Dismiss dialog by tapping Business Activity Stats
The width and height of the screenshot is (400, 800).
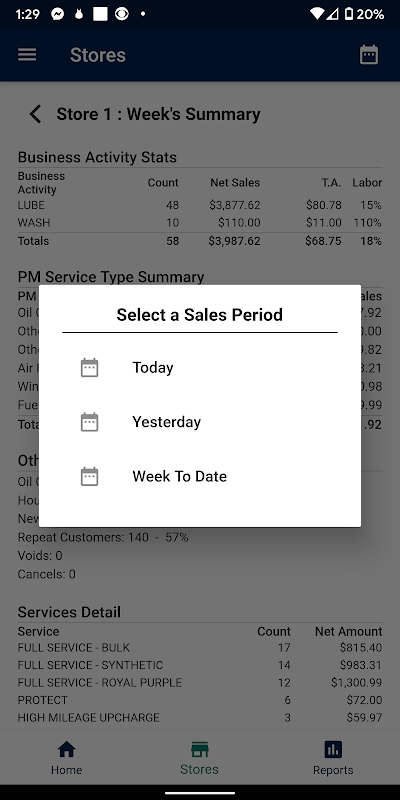(x=97, y=157)
